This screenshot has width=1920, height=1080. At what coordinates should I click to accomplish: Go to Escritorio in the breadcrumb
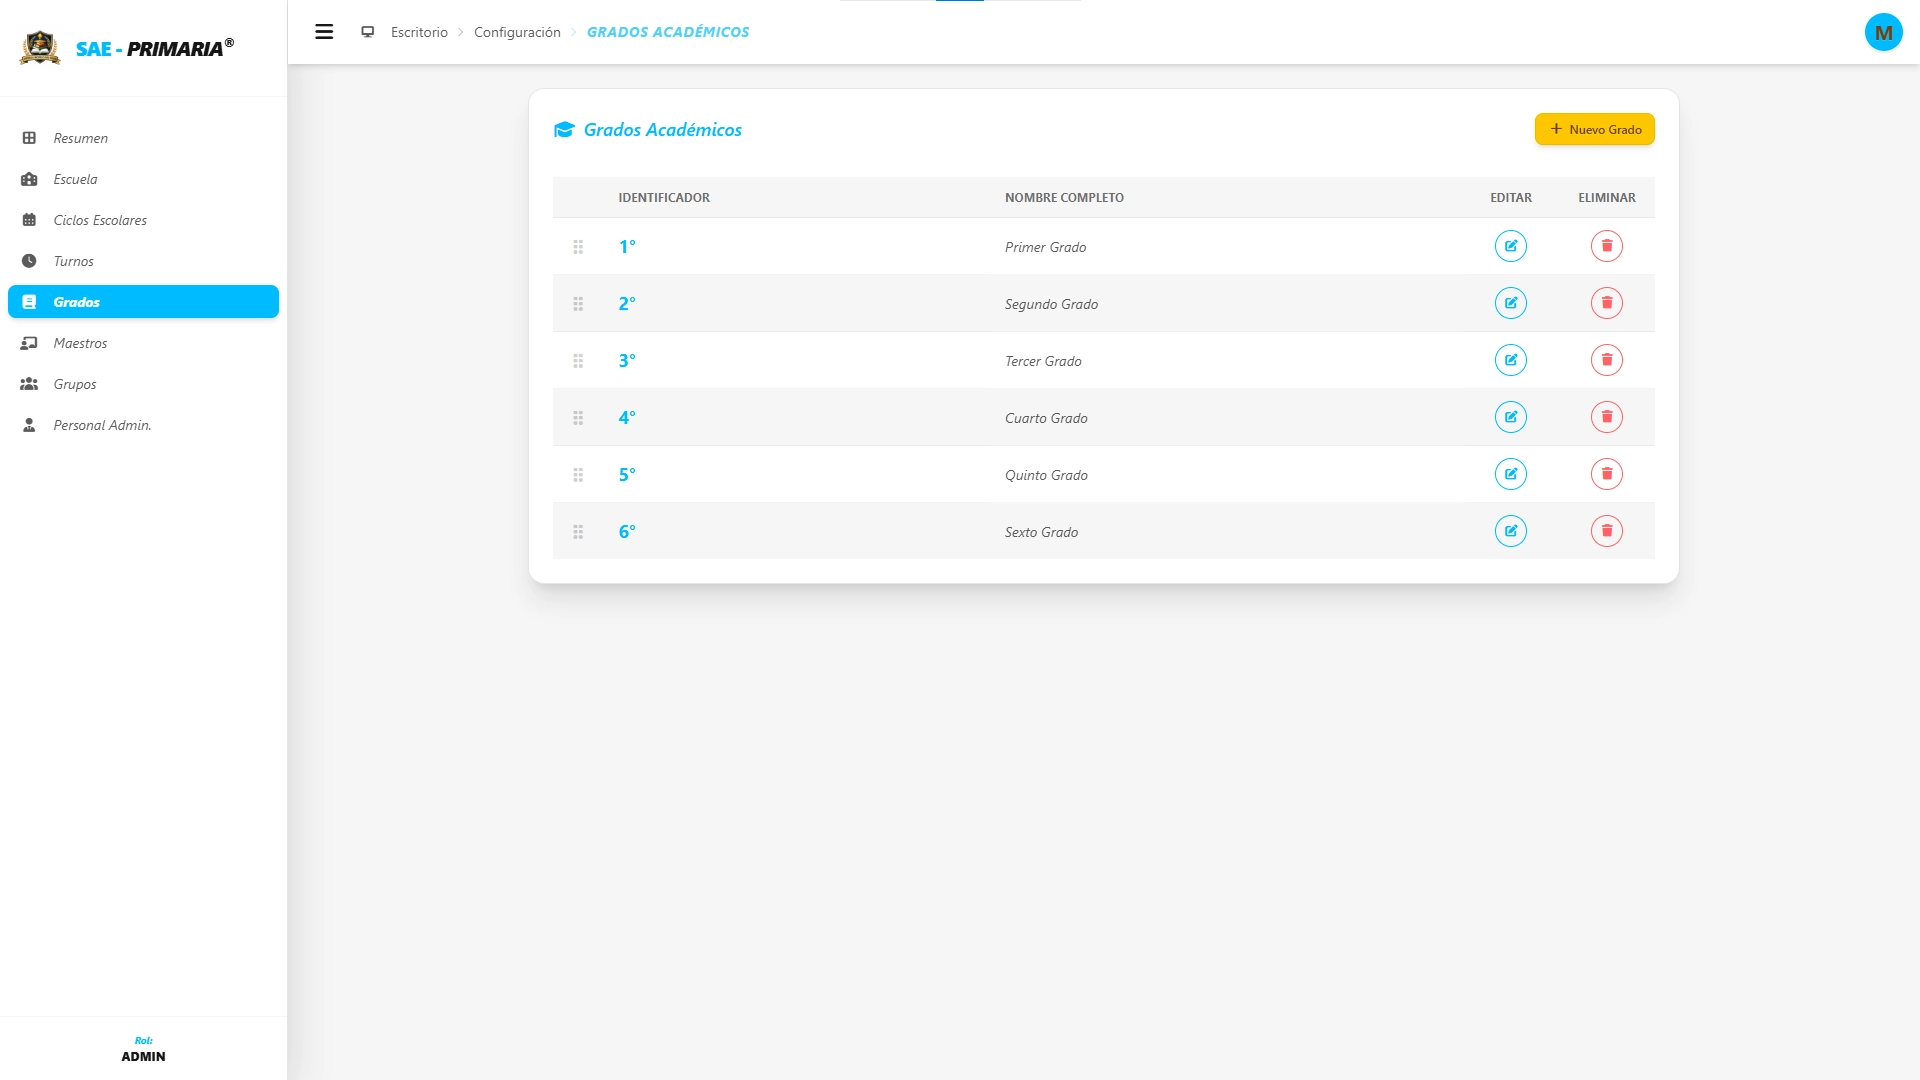(x=419, y=32)
